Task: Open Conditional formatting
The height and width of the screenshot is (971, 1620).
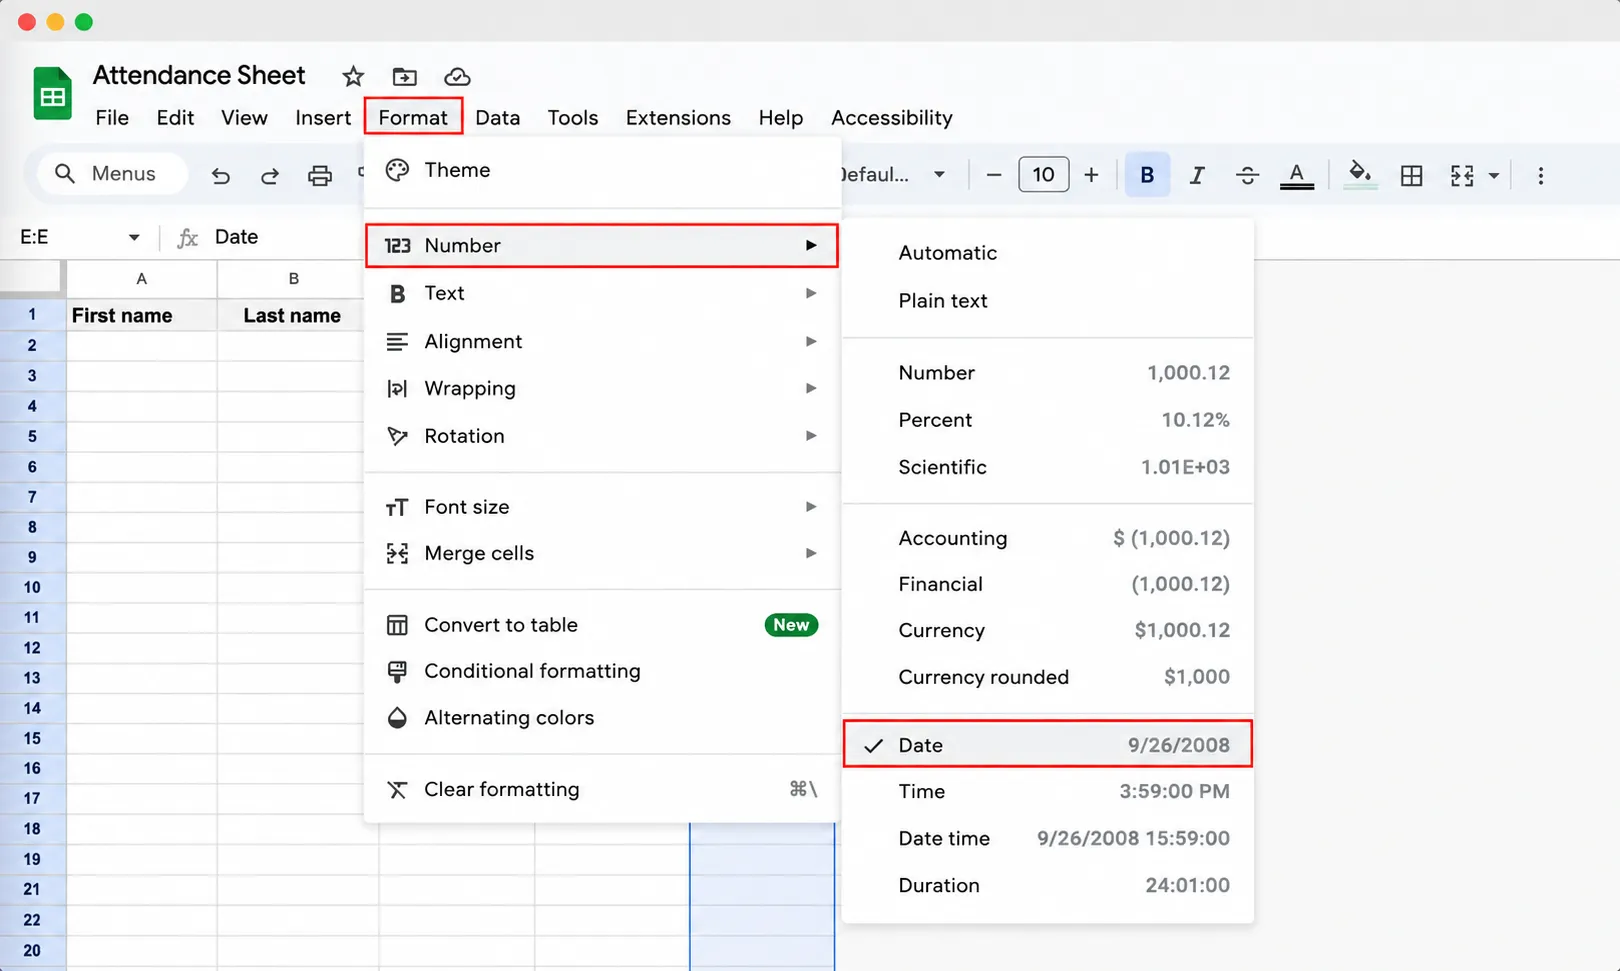Action: pyautogui.click(x=602, y=671)
